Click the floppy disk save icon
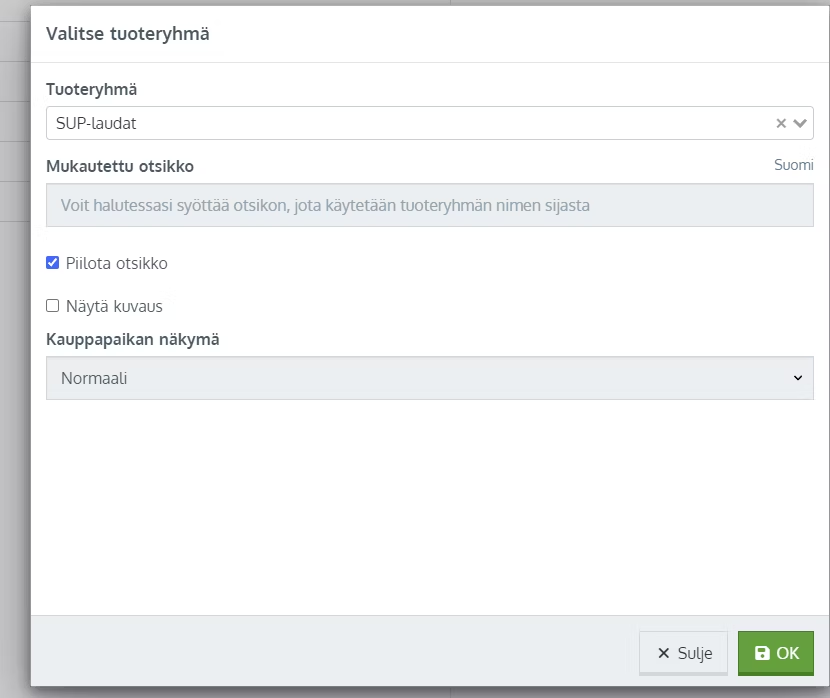This screenshot has width=830, height=698. [762, 653]
